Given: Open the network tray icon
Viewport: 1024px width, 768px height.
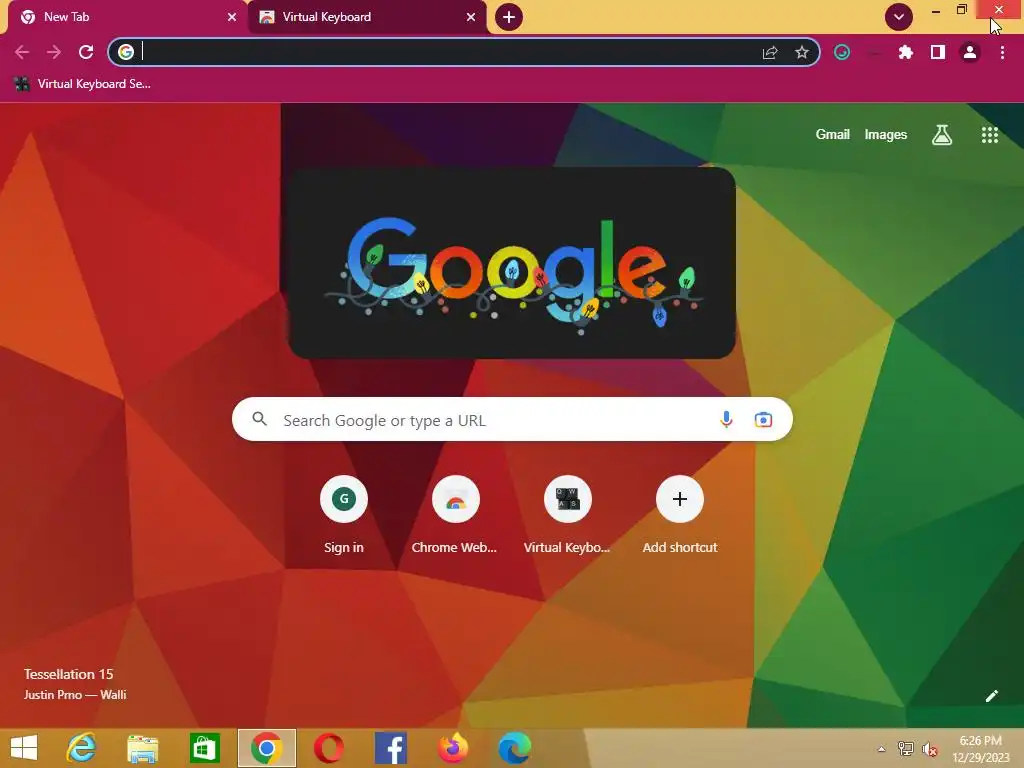Looking at the screenshot, I should [906, 748].
